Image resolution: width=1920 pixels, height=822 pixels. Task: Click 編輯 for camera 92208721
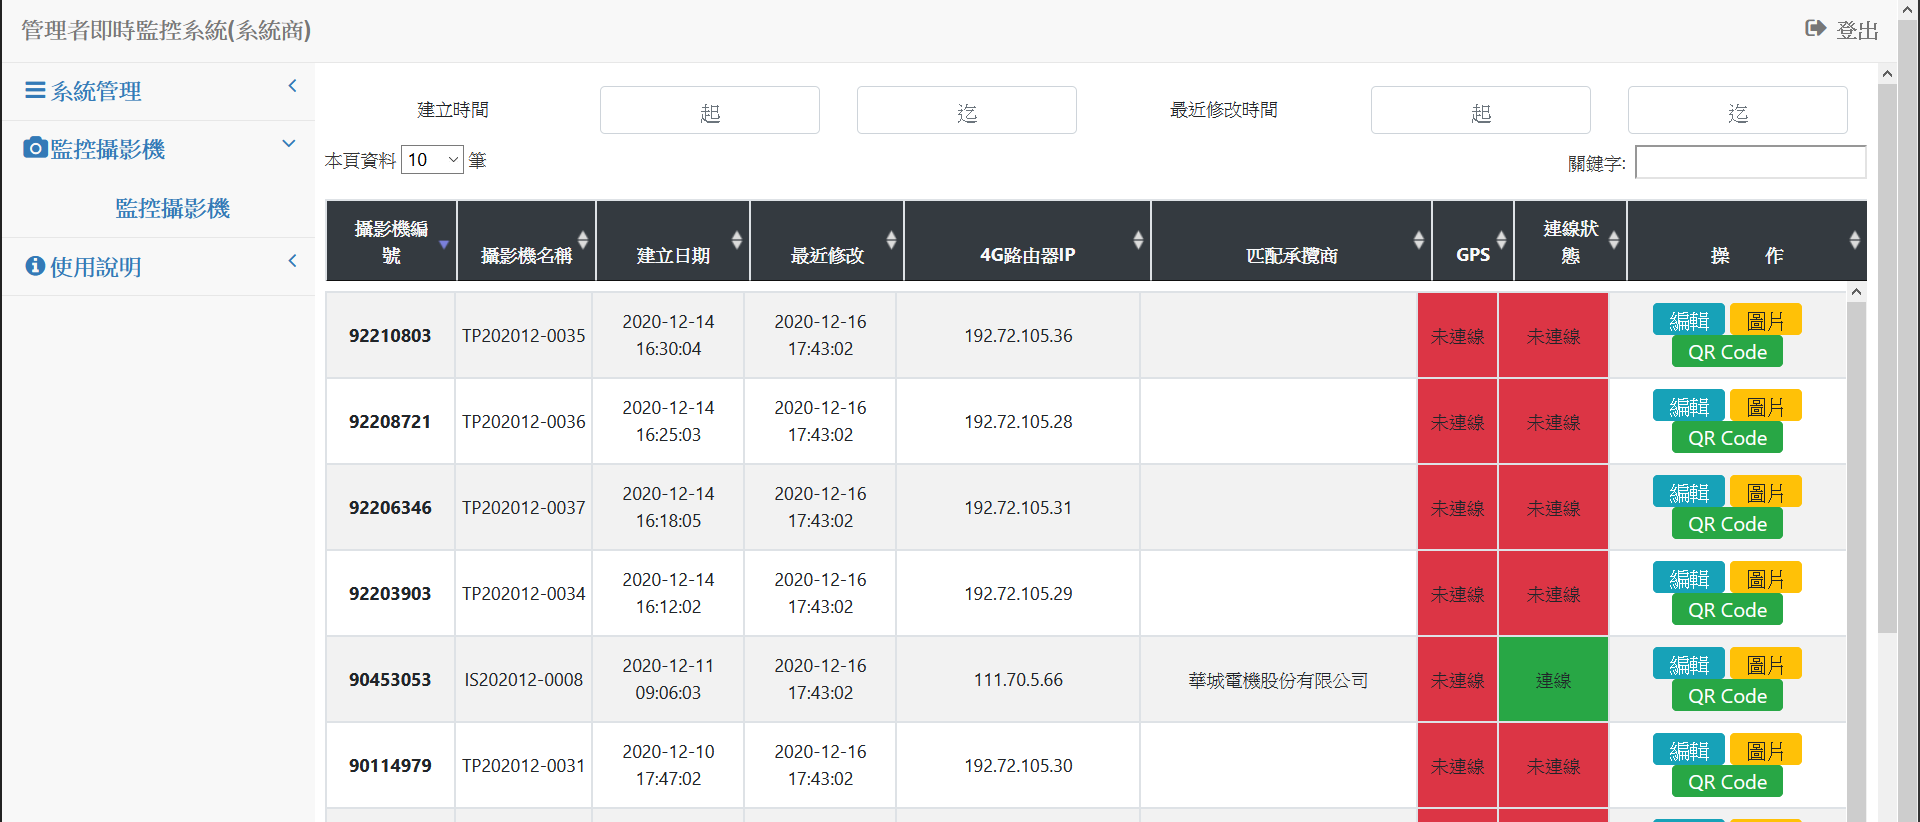tap(1688, 406)
